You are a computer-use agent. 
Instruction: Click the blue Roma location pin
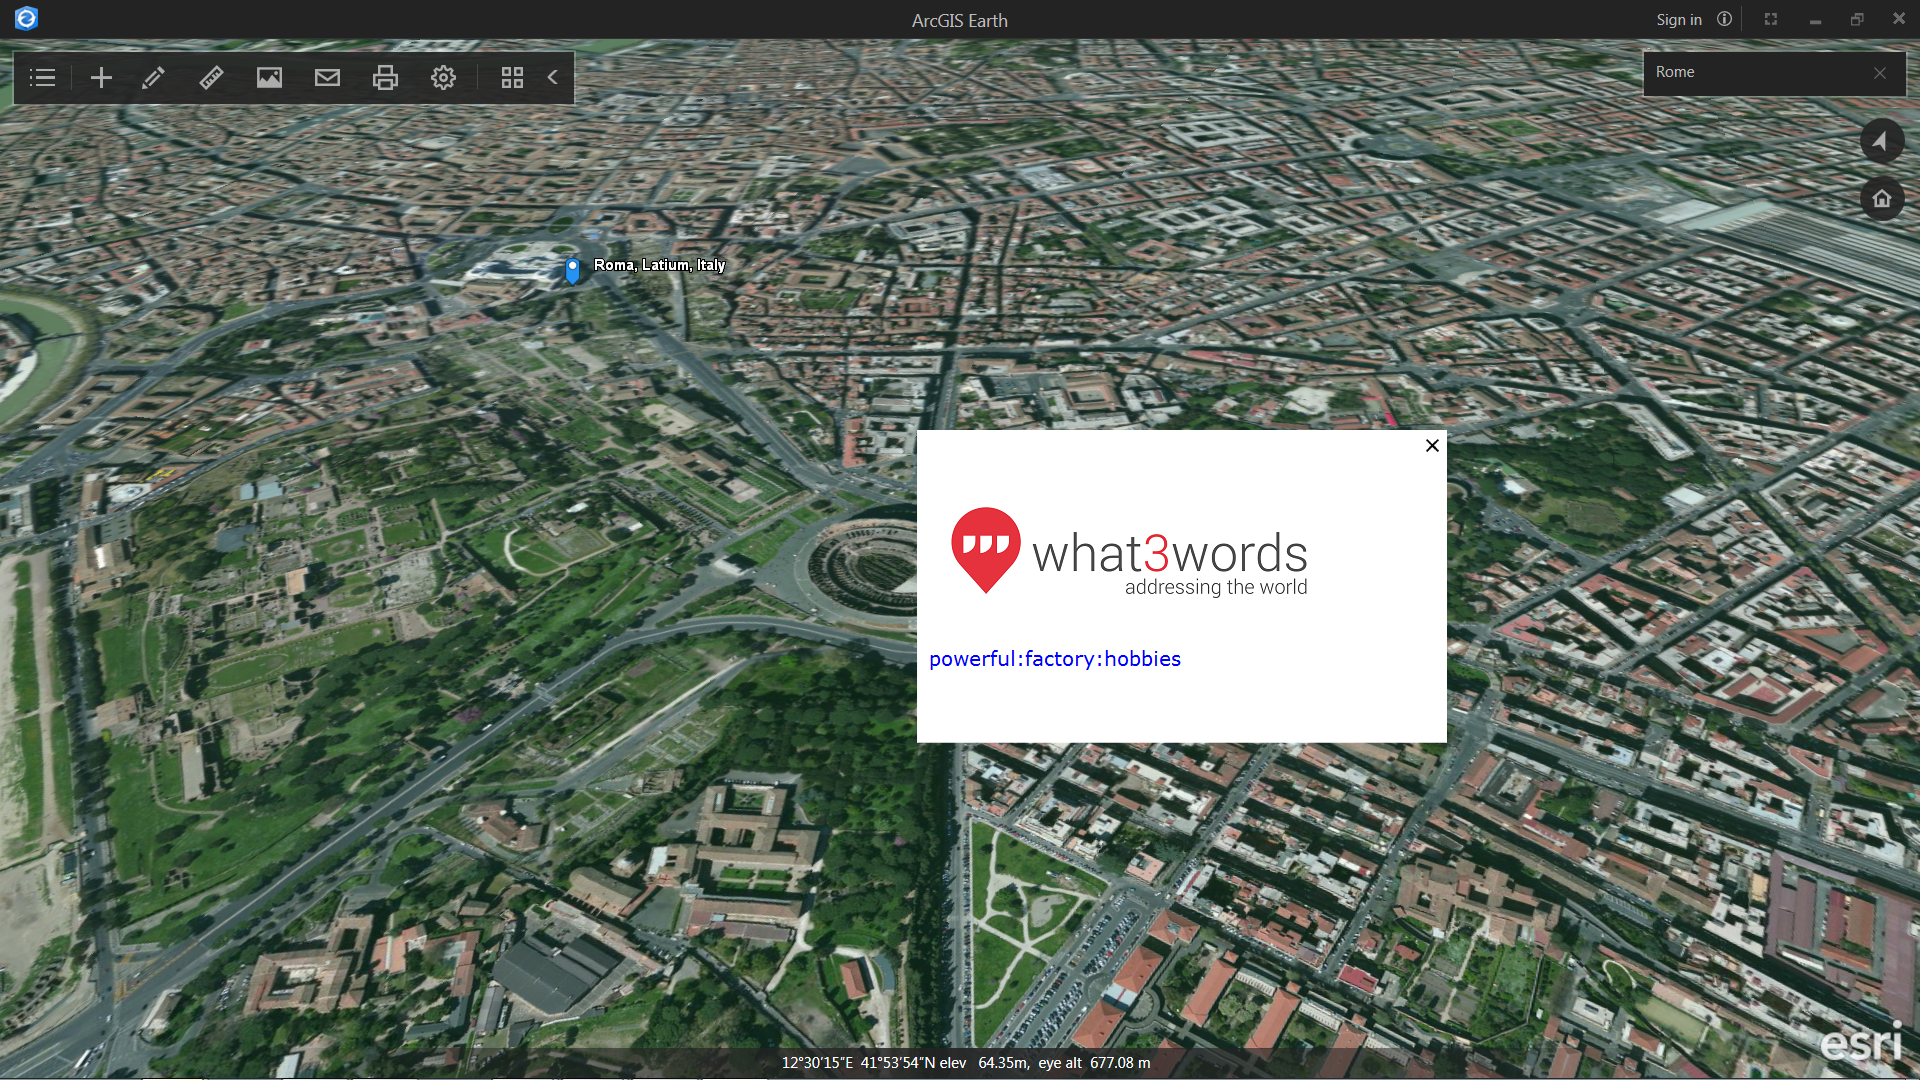[572, 270]
